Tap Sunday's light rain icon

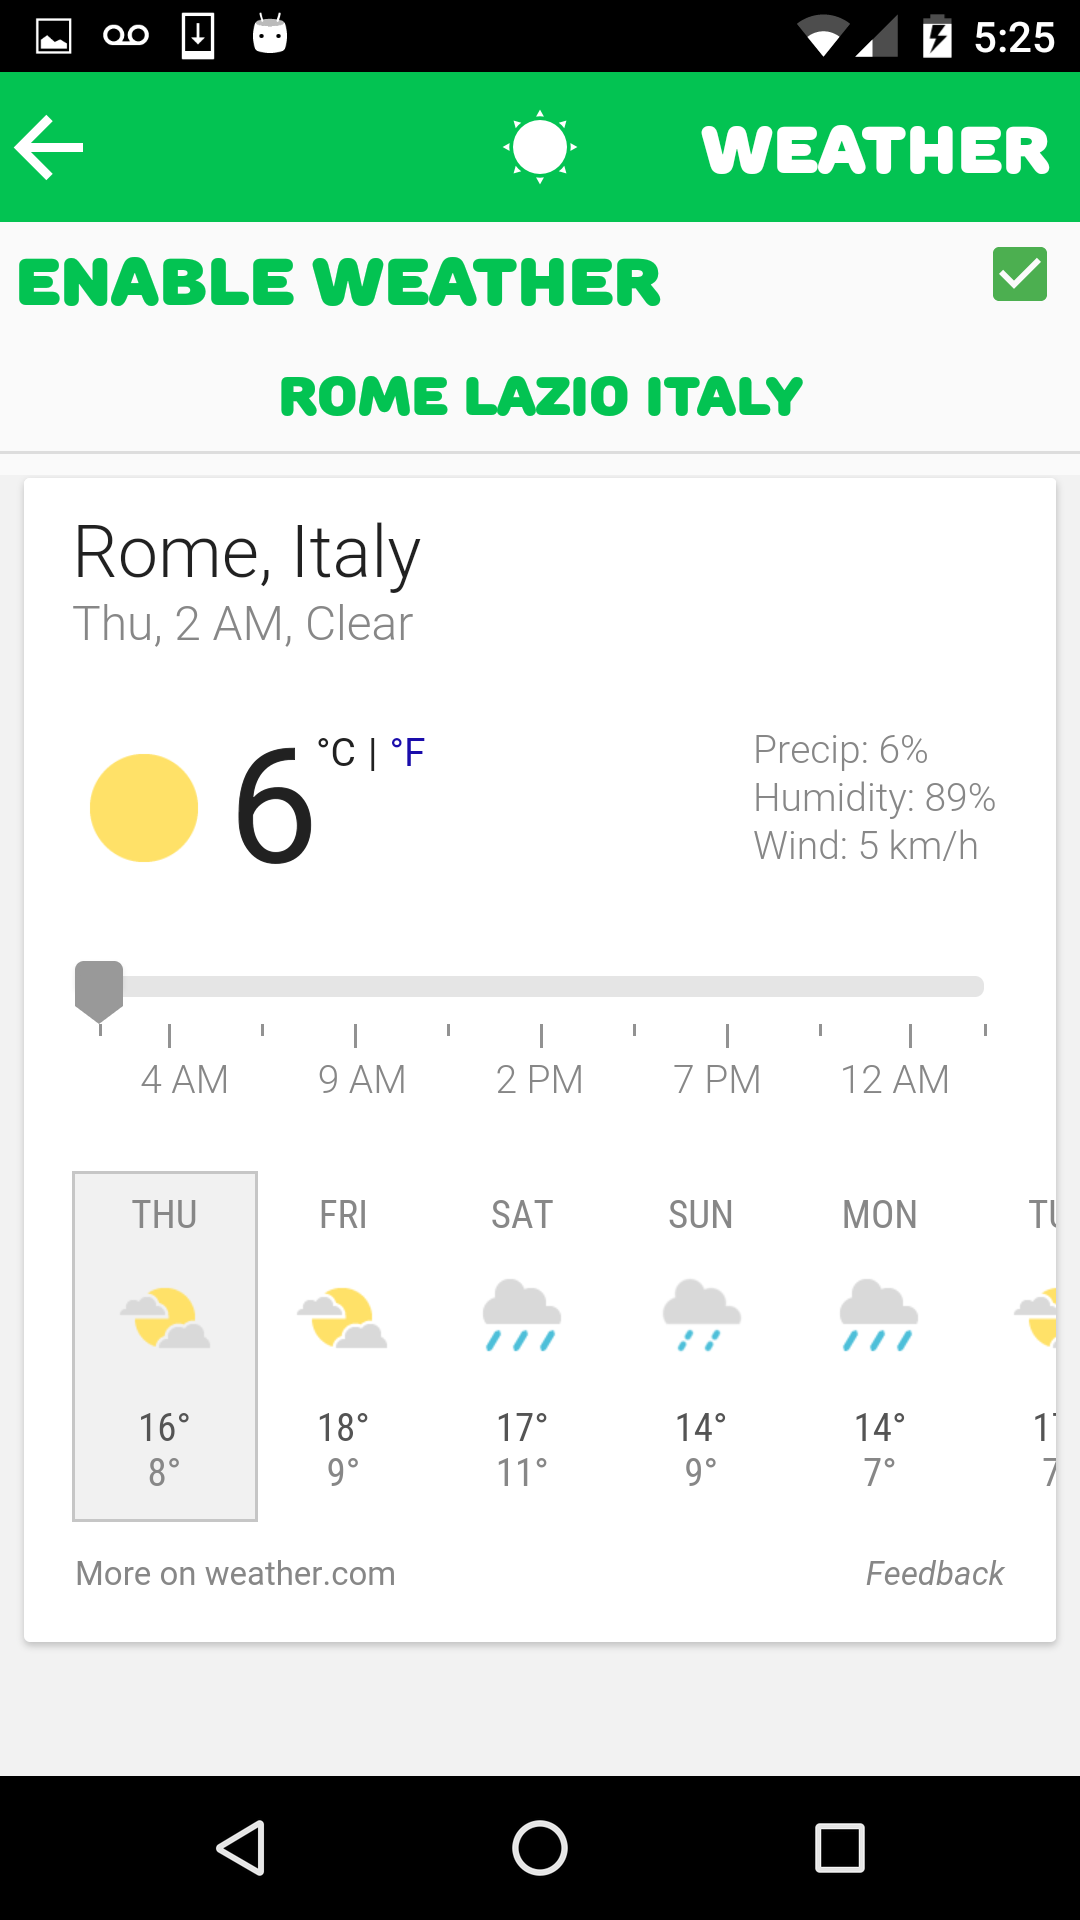pyautogui.click(x=701, y=1316)
